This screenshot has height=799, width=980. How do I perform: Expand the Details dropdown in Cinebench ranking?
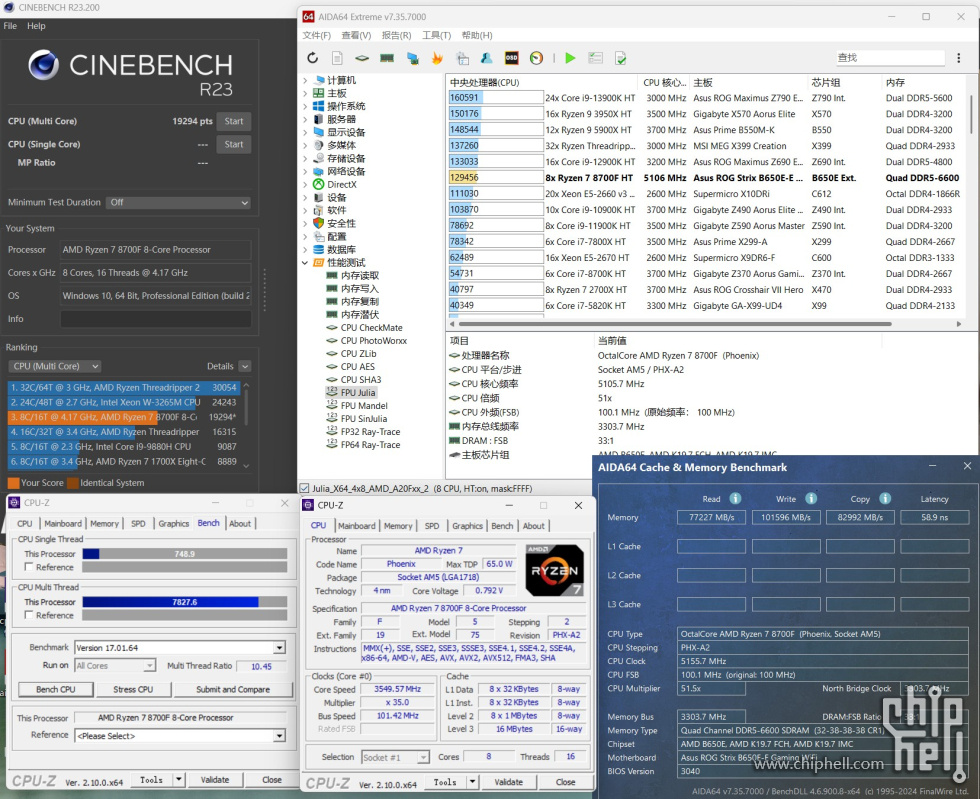245,366
